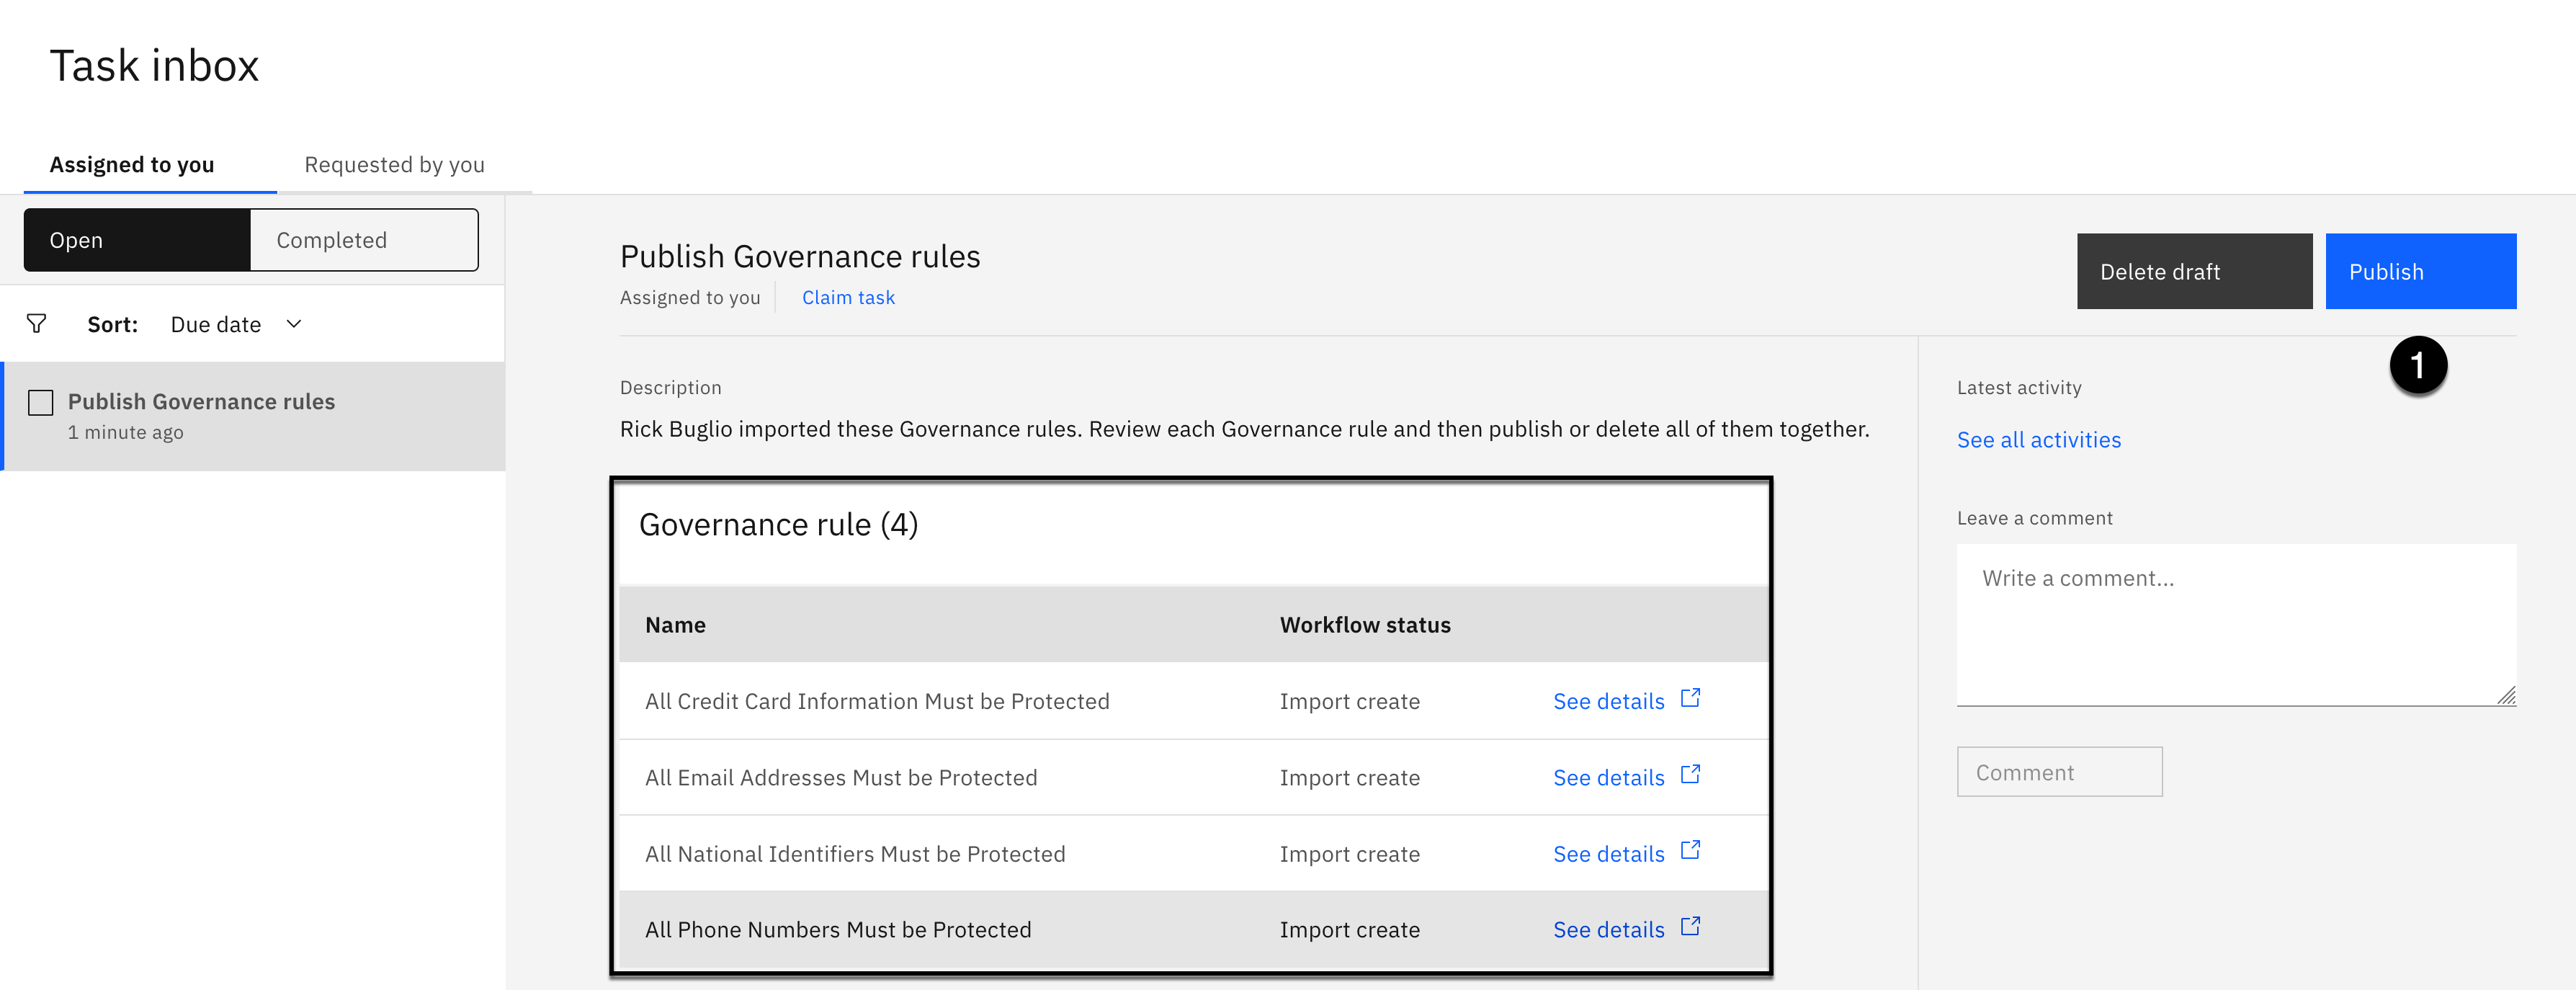Image resolution: width=2576 pixels, height=990 pixels.
Task: Switch to the Completed tasks toggle
Action: click(x=364, y=240)
